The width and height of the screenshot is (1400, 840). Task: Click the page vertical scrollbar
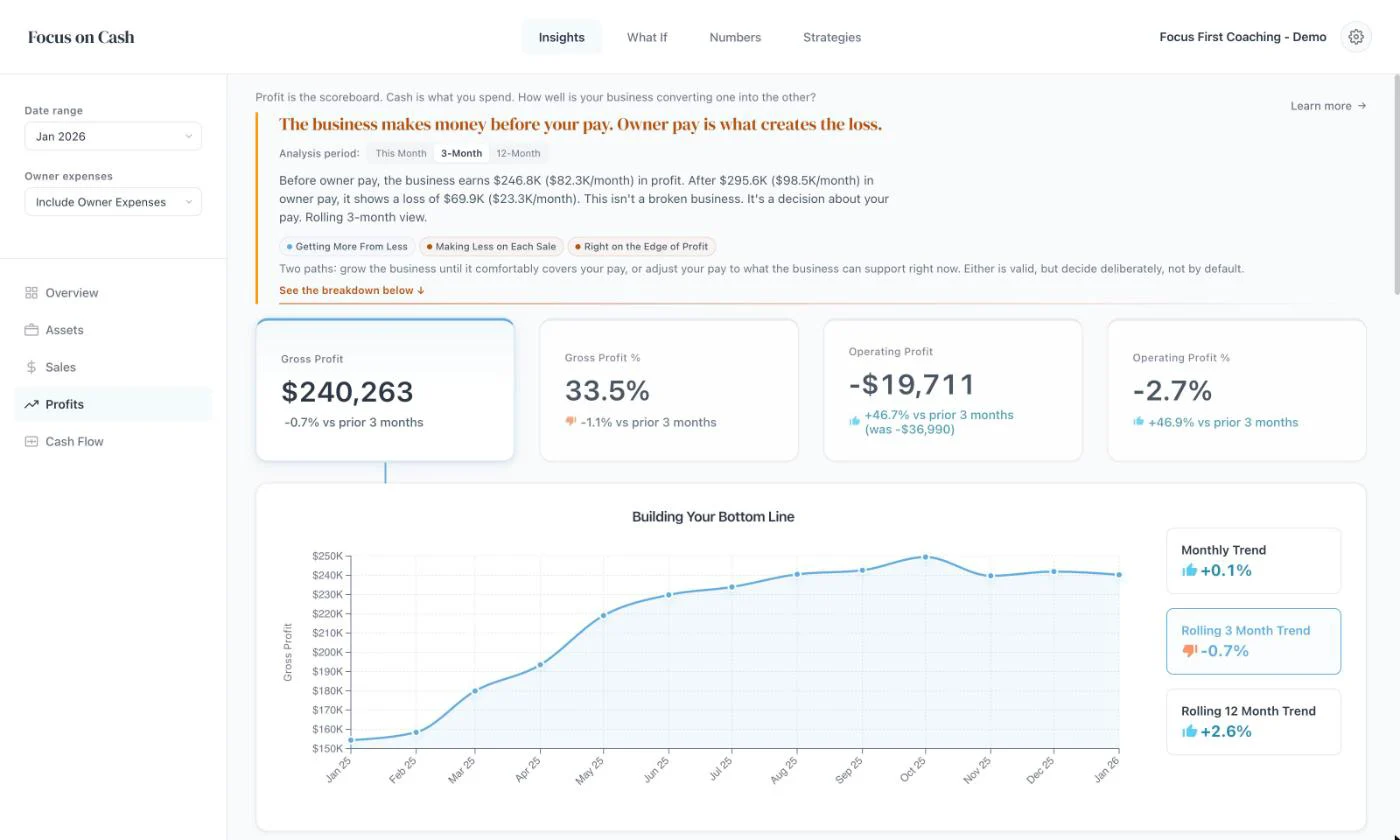pos(1395,184)
